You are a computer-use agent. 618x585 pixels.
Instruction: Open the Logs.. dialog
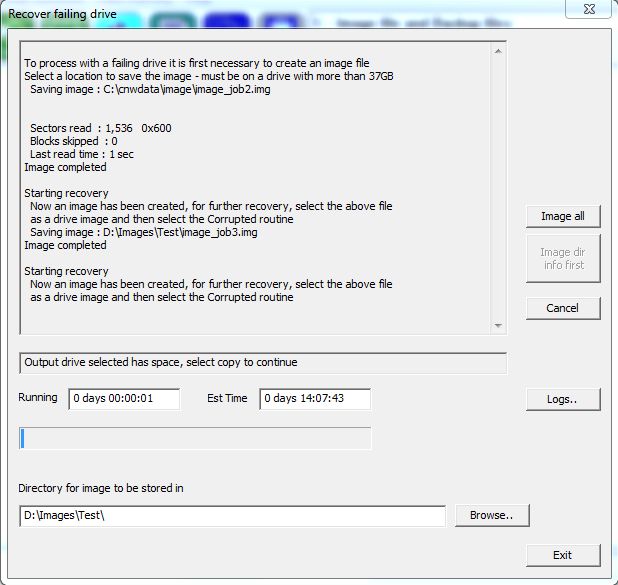[x=563, y=399]
